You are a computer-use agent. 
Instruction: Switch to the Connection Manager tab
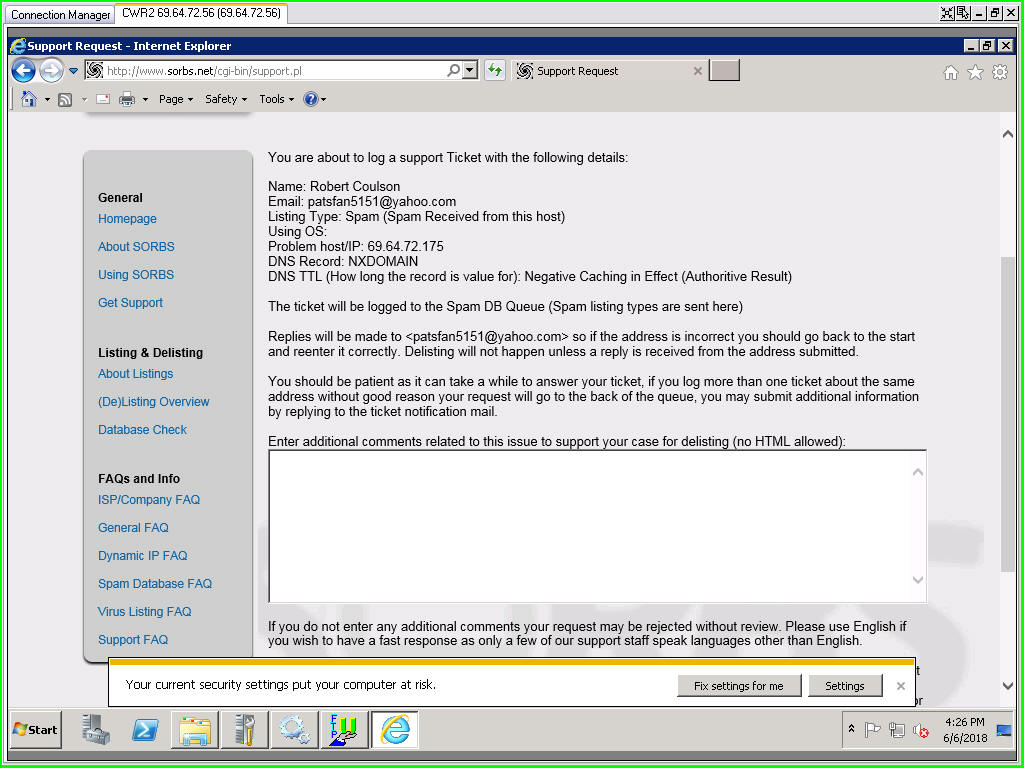[x=61, y=14]
